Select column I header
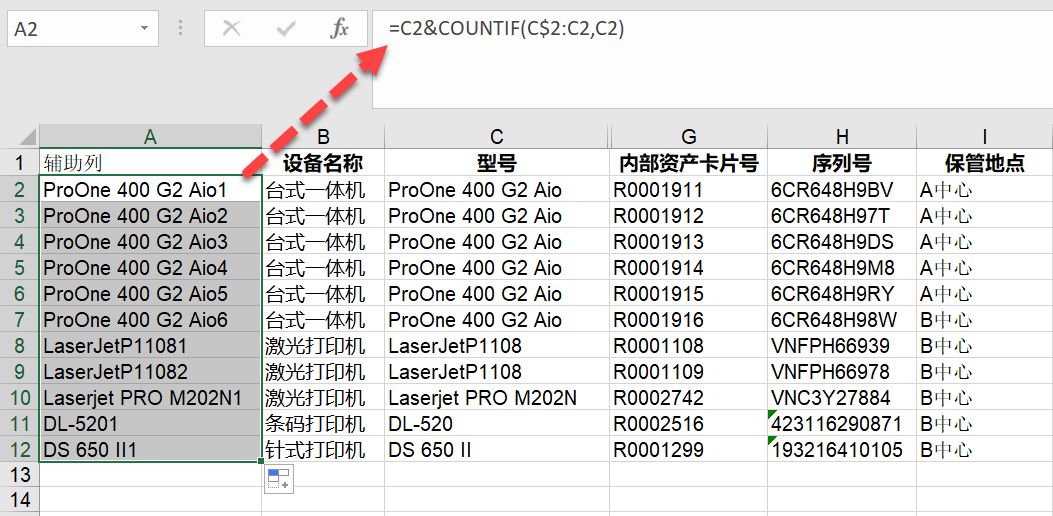1053x516 pixels. click(985, 136)
